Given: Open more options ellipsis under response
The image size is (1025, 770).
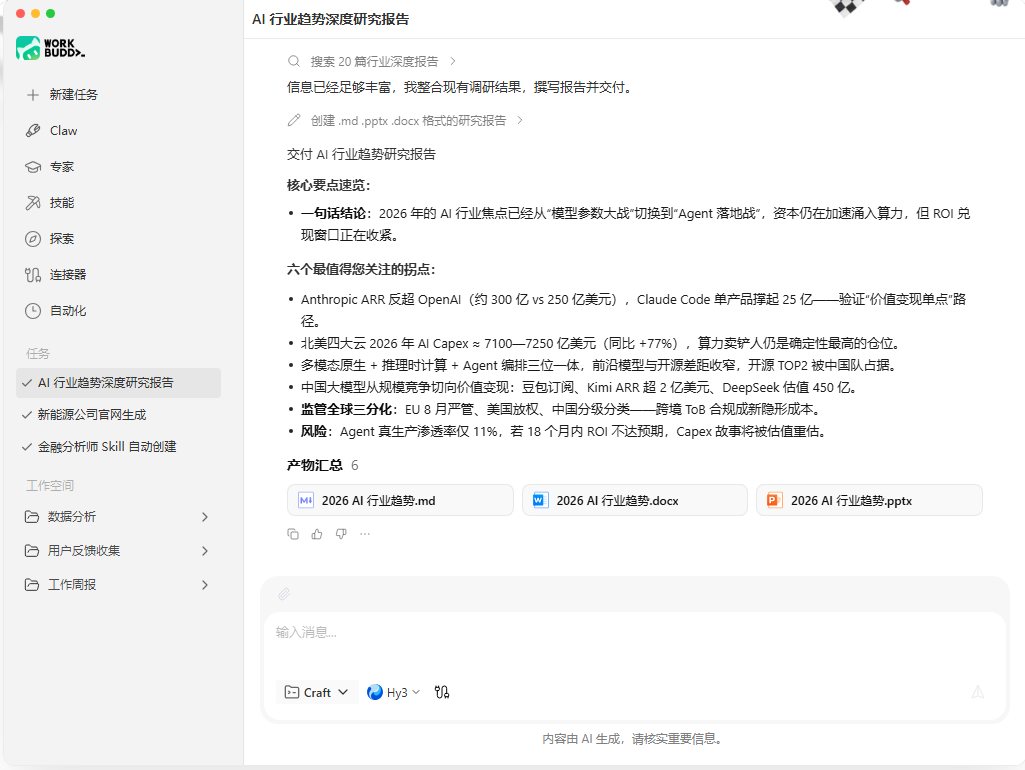Looking at the screenshot, I should [x=365, y=534].
